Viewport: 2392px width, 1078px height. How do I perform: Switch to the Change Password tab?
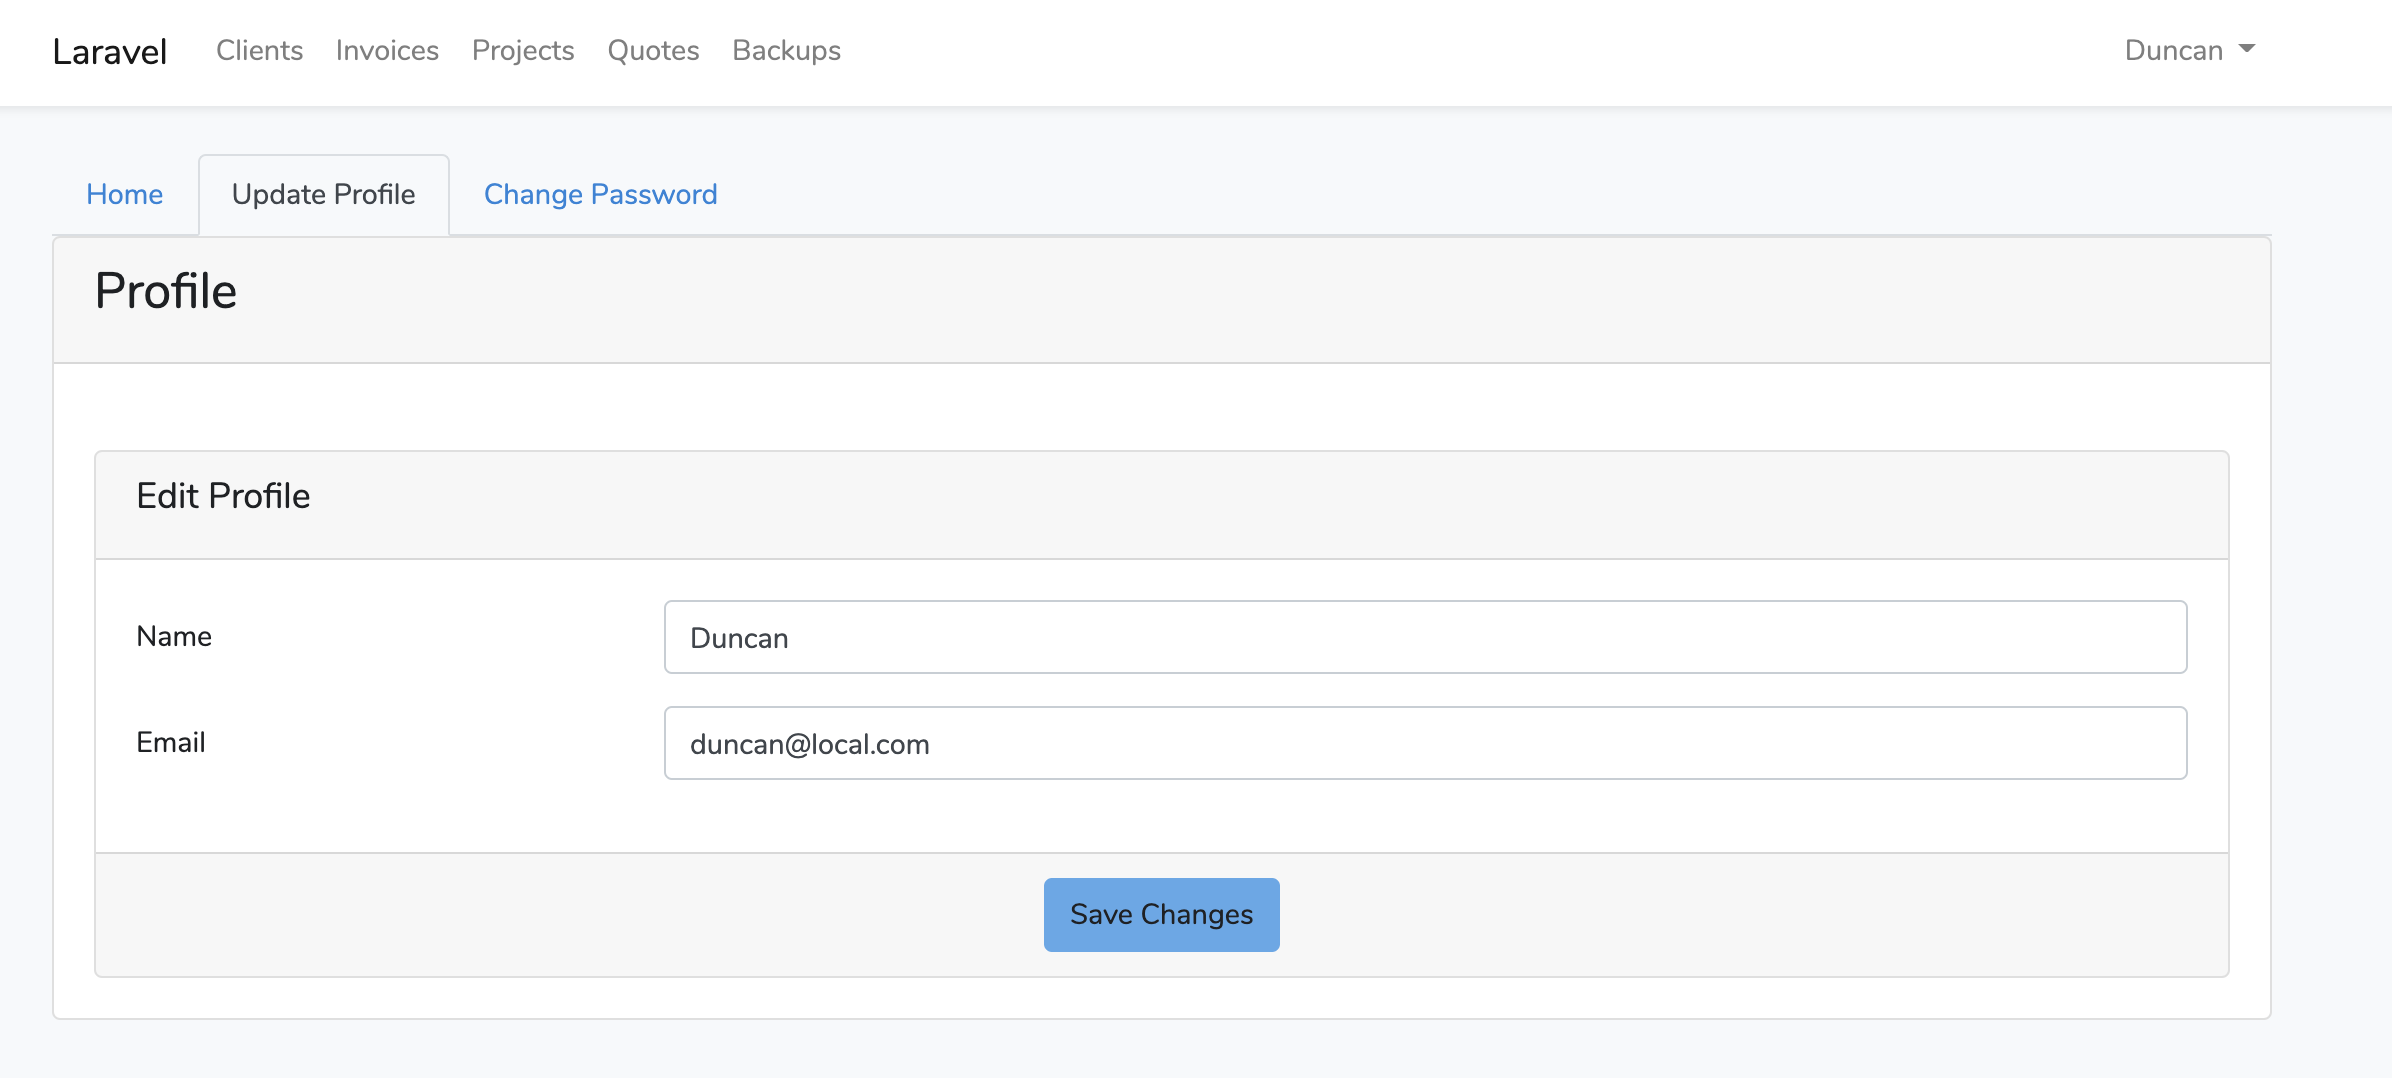600,194
